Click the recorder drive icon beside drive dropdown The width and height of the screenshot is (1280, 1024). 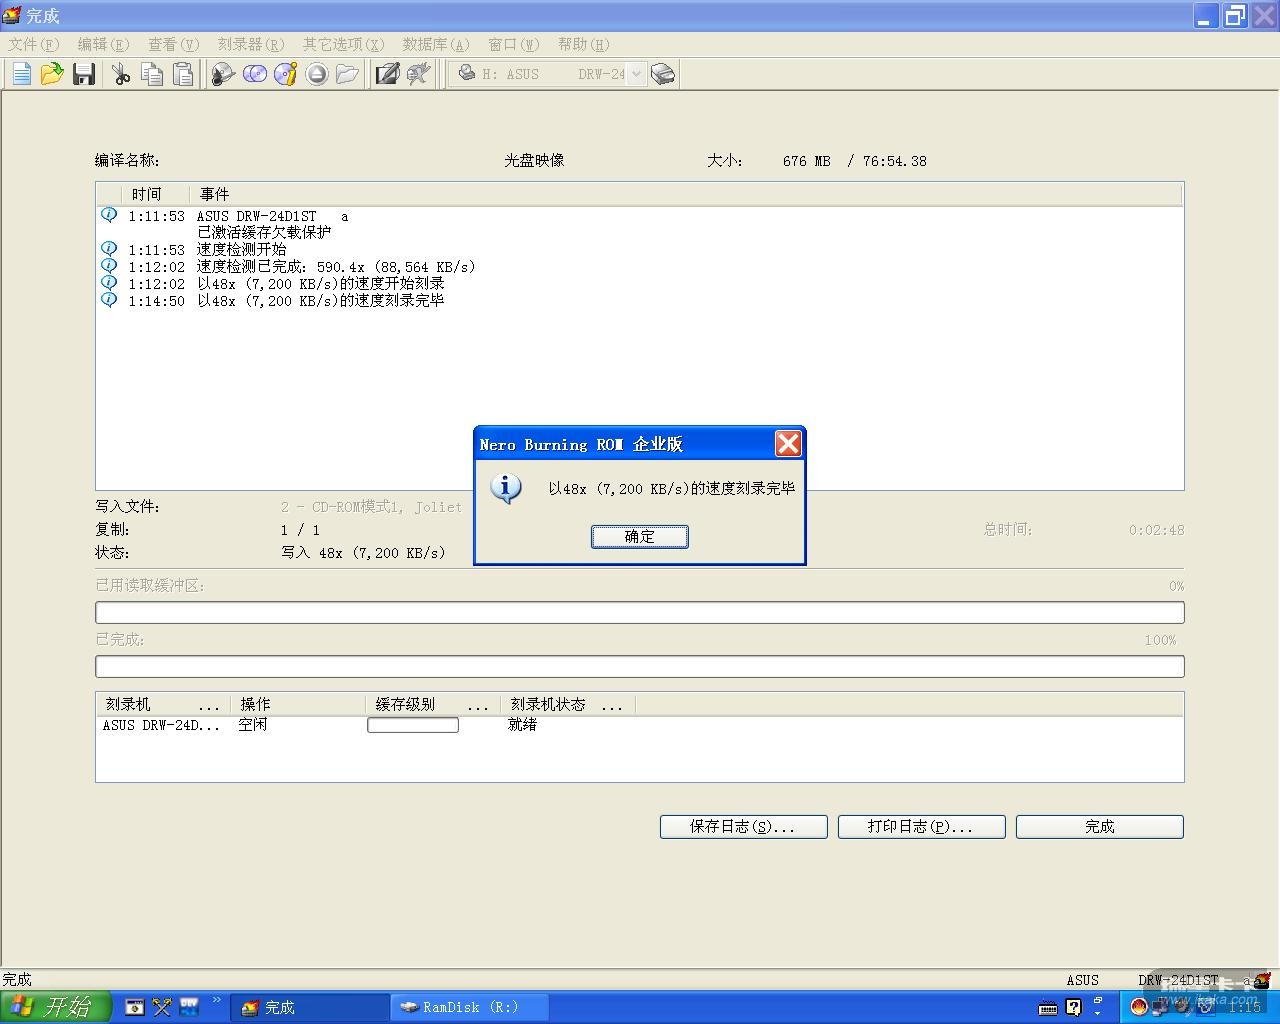point(663,73)
